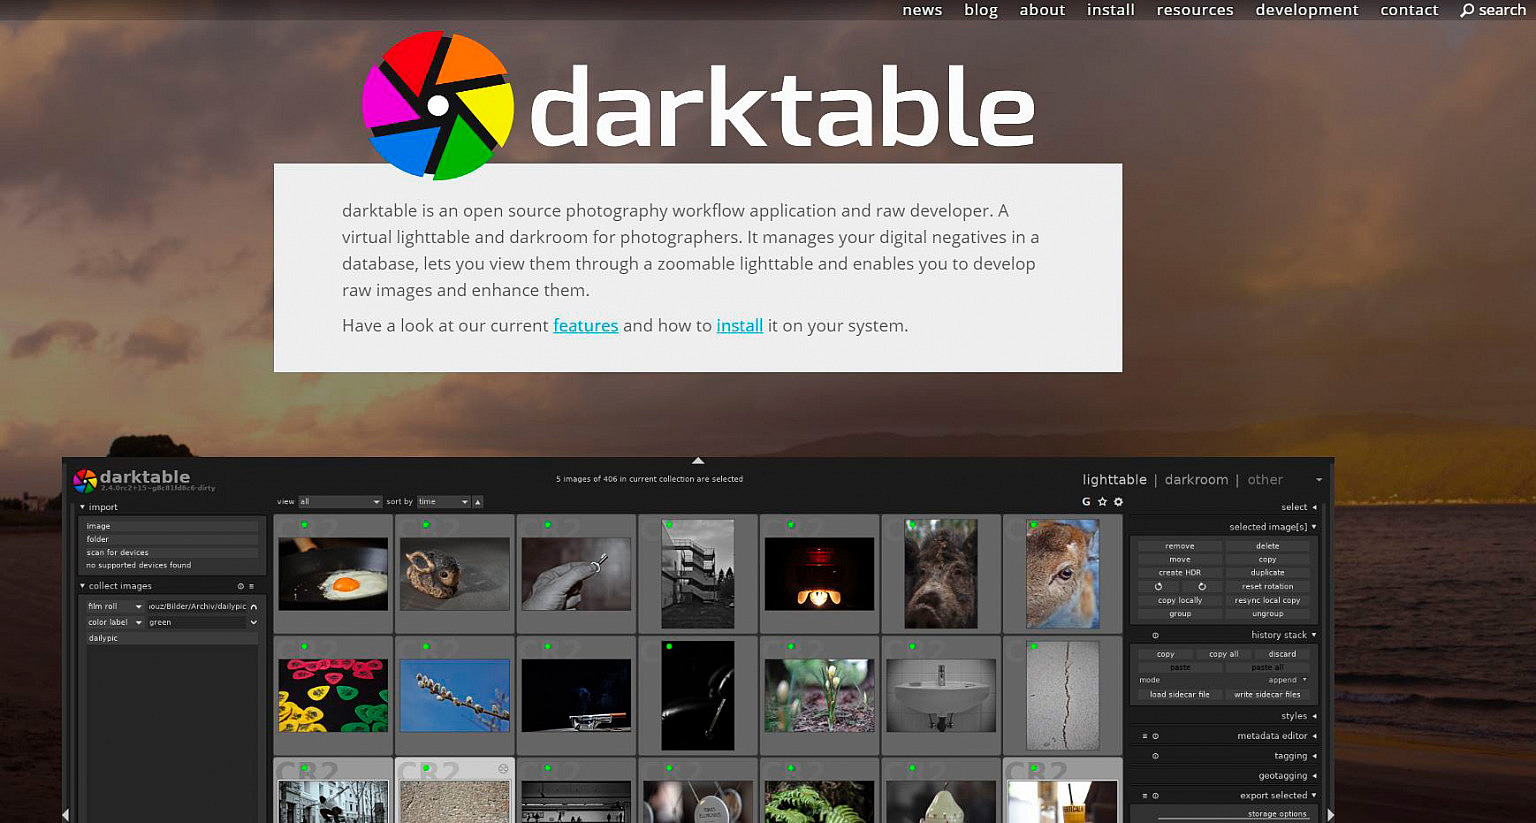Follow the features link in the description
The height and width of the screenshot is (823, 1536).
point(585,325)
